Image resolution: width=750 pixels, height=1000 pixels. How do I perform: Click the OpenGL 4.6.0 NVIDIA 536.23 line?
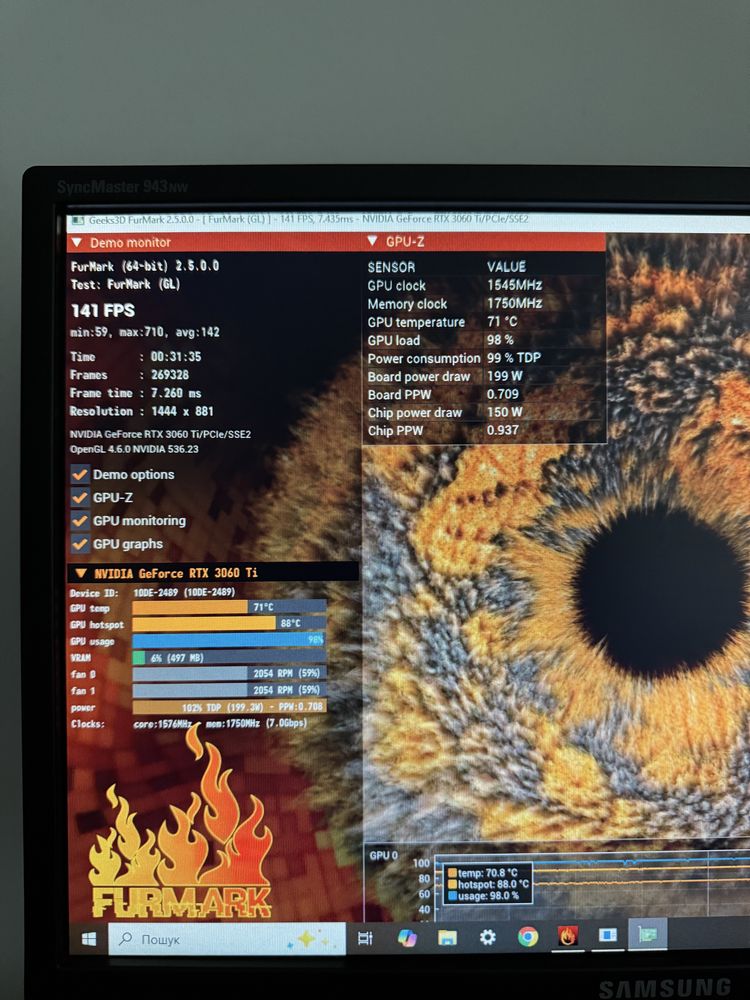[134, 449]
